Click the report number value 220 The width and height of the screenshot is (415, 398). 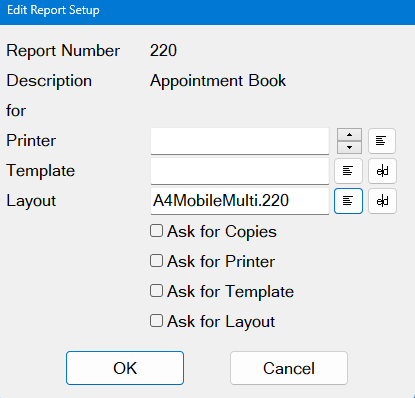tap(163, 51)
